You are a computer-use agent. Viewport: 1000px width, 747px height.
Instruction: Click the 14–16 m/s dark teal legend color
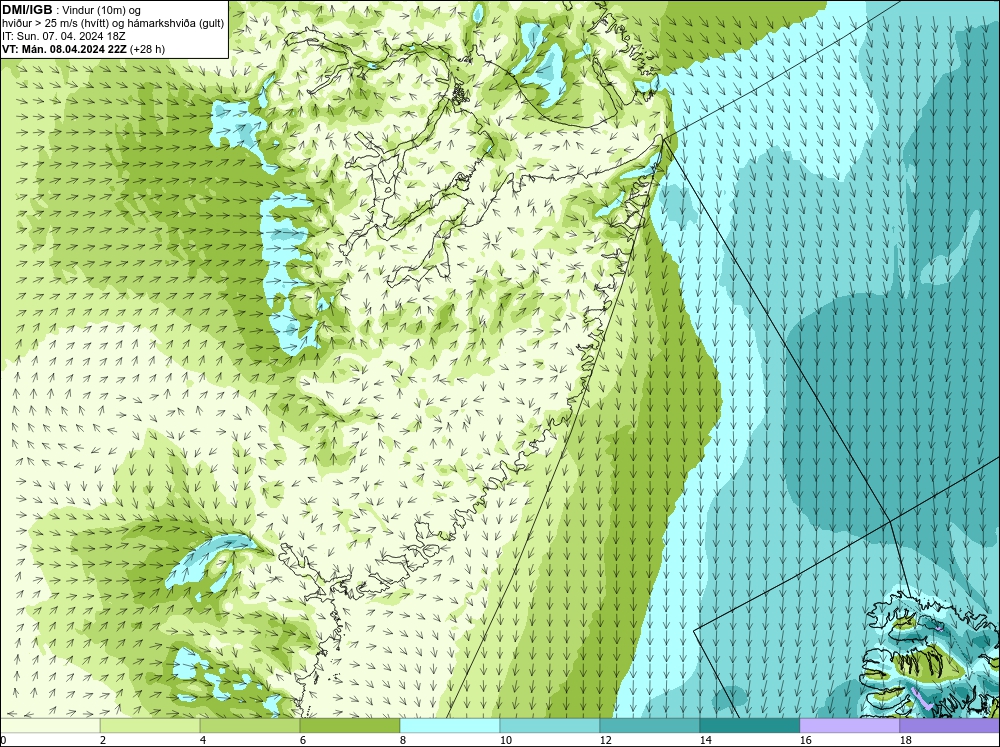point(750,726)
